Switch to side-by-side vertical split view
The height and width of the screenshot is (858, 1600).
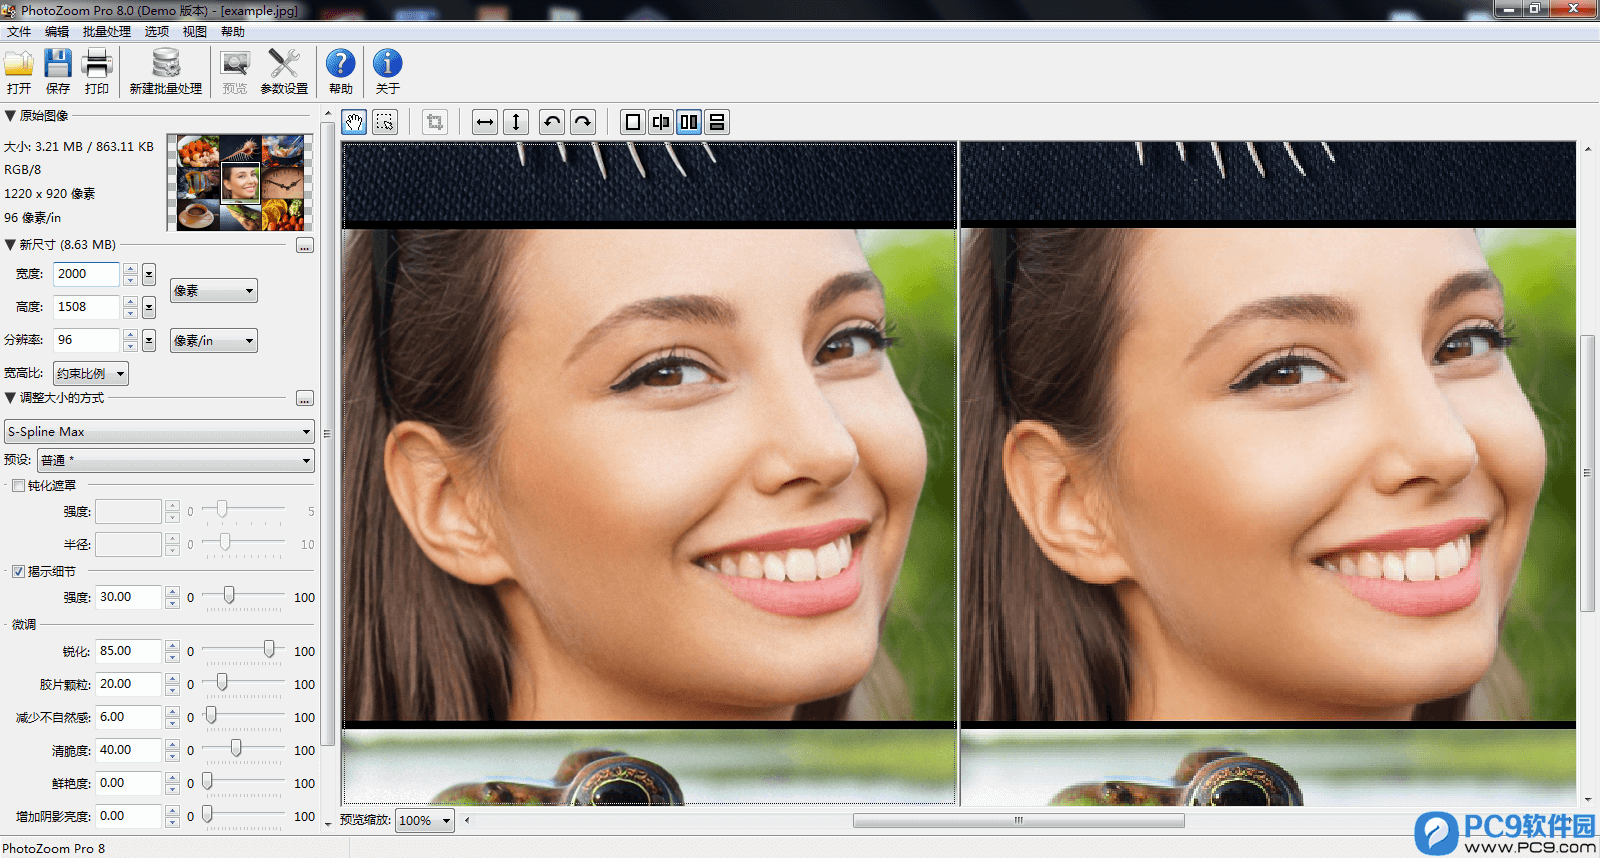click(x=689, y=122)
